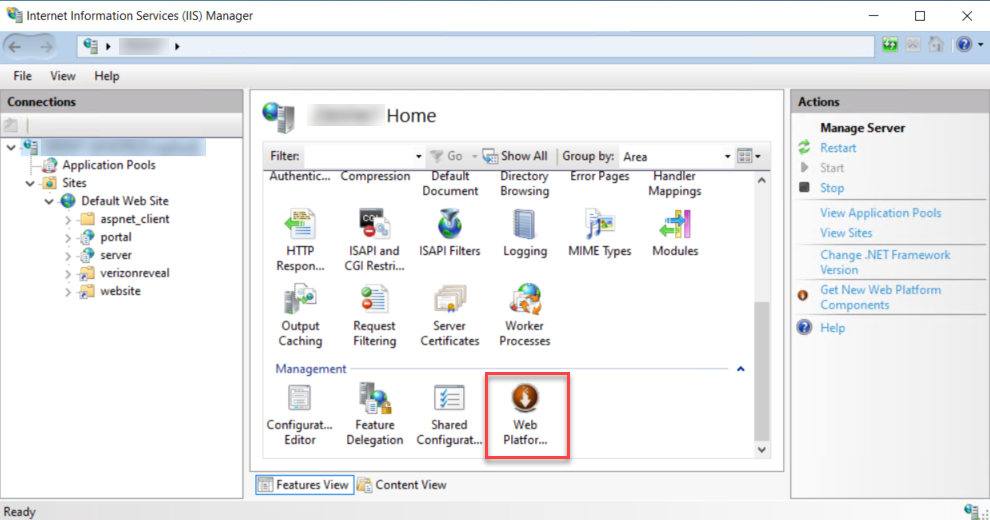The height and width of the screenshot is (520, 990).
Task: Click the Connections pane connect icon
Action: coord(11,125)
